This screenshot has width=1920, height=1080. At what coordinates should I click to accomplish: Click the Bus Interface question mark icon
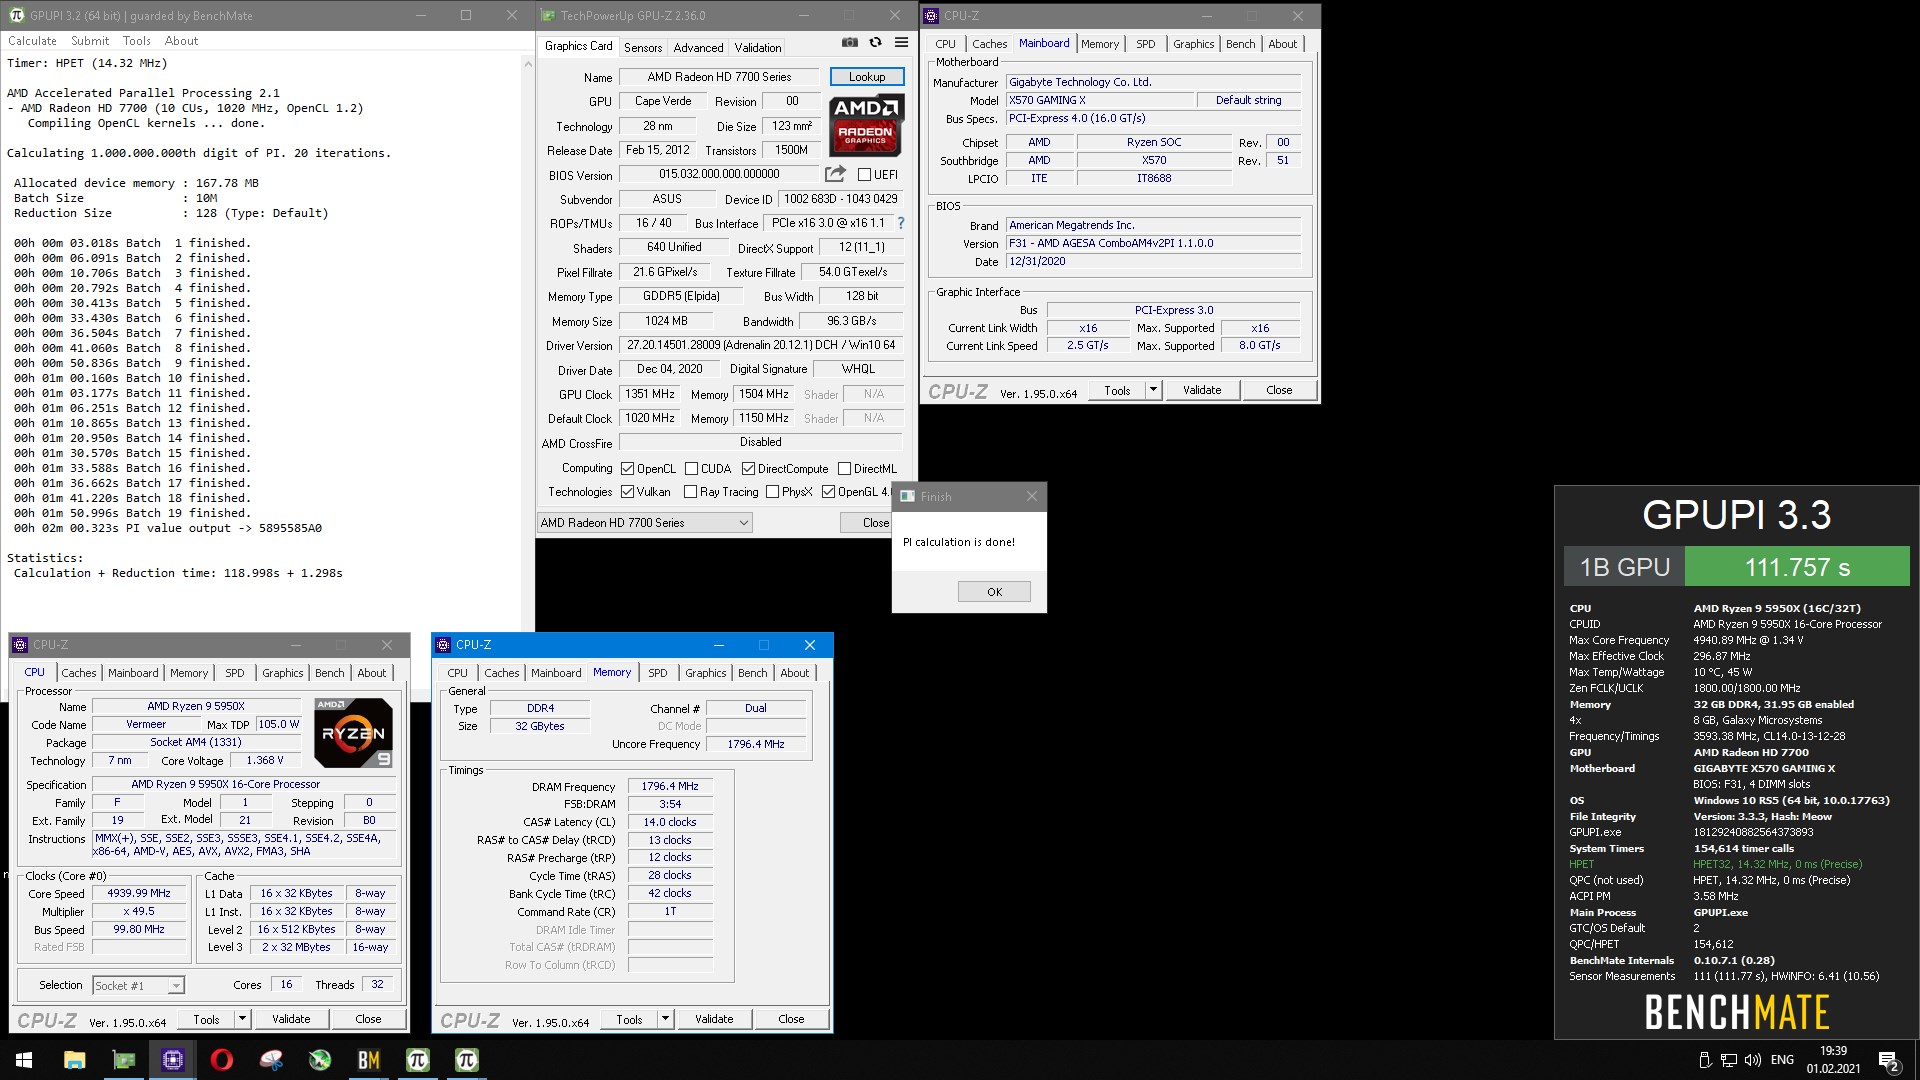click(x=900, y=223)
